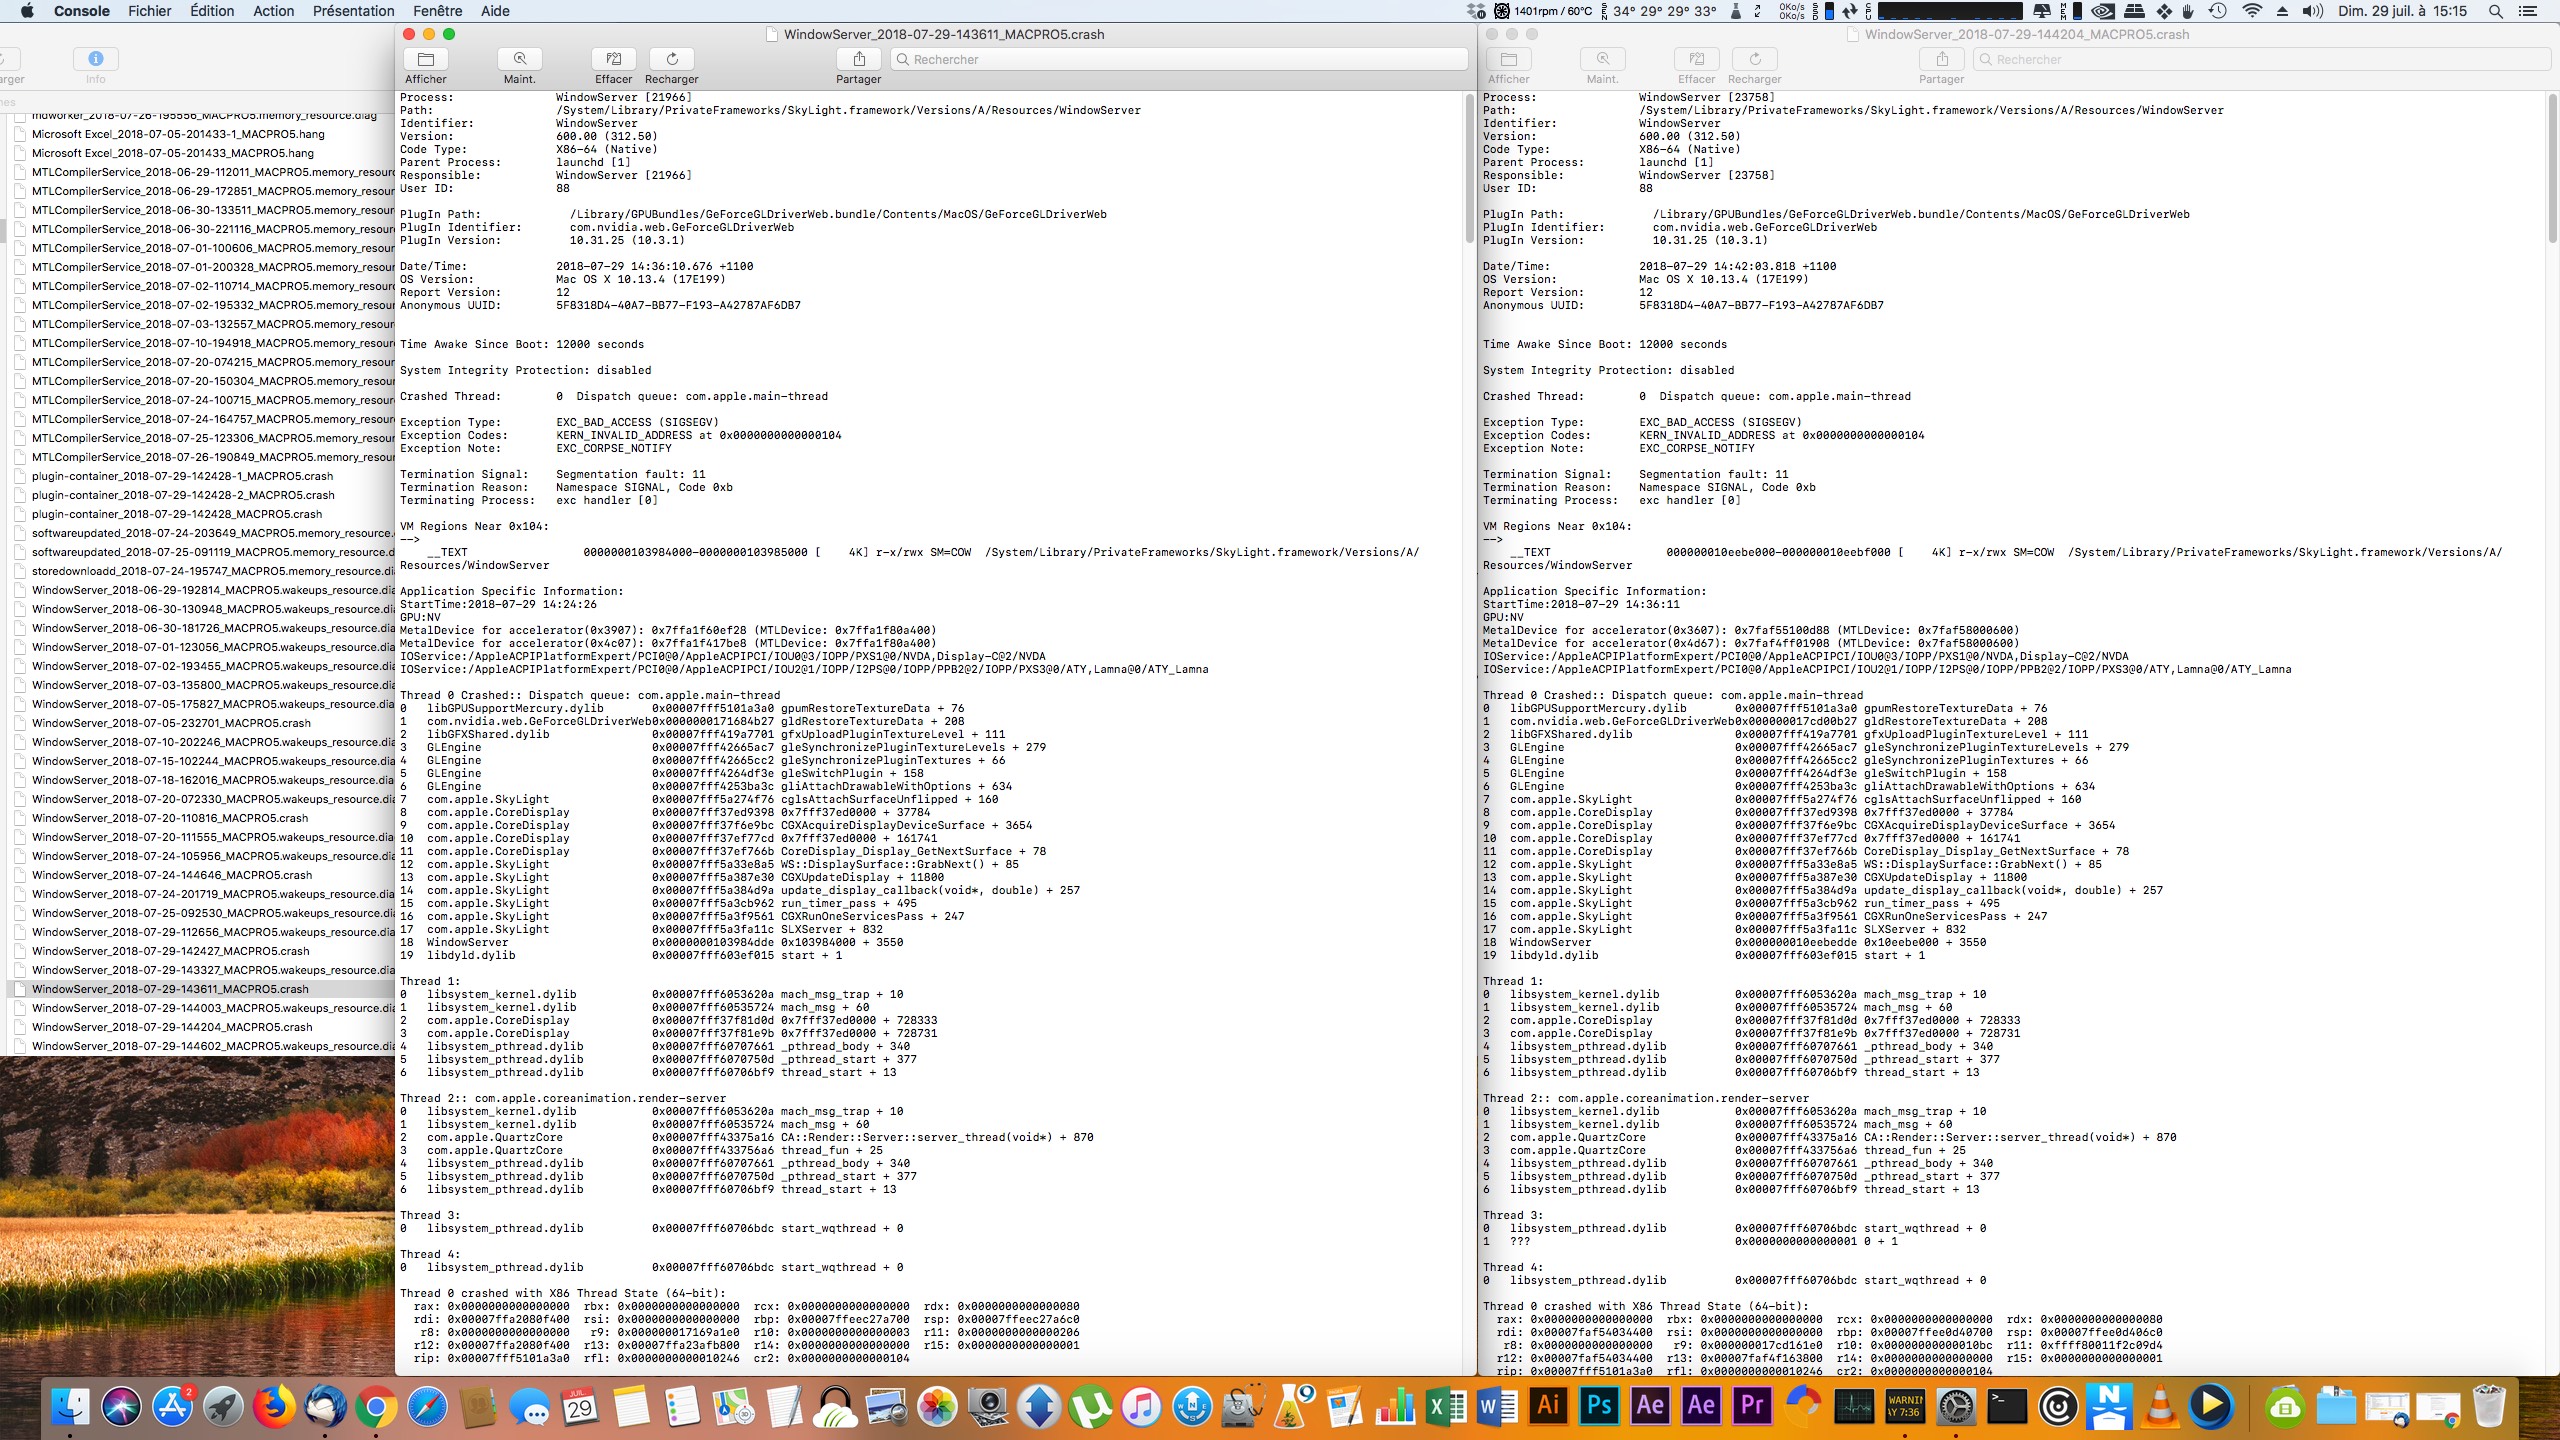Click Partager in the right crash window
The height and width of the screenshot is (1440, 2560).
click(1941, 59)
